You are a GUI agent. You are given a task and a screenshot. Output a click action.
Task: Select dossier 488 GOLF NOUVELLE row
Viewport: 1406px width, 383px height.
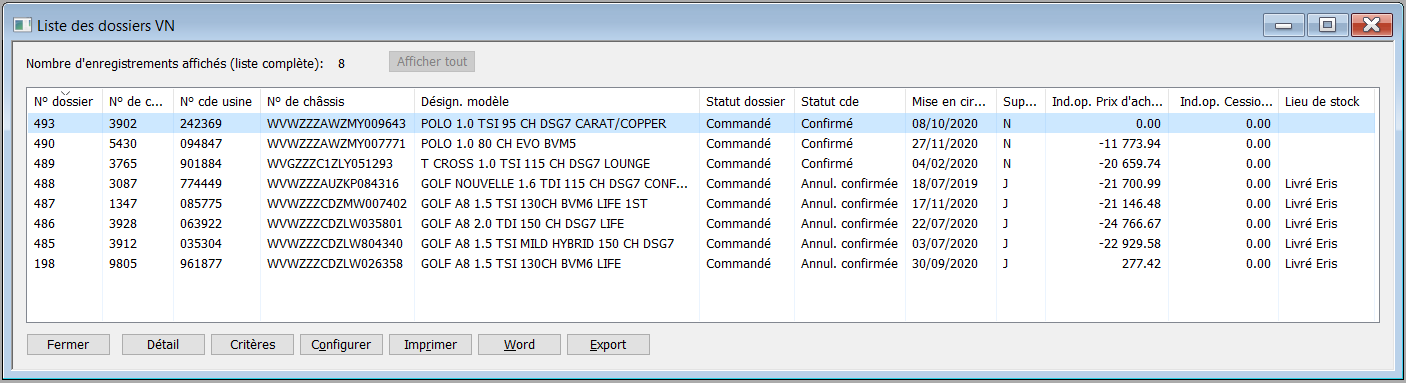click(x=701, y=183)
